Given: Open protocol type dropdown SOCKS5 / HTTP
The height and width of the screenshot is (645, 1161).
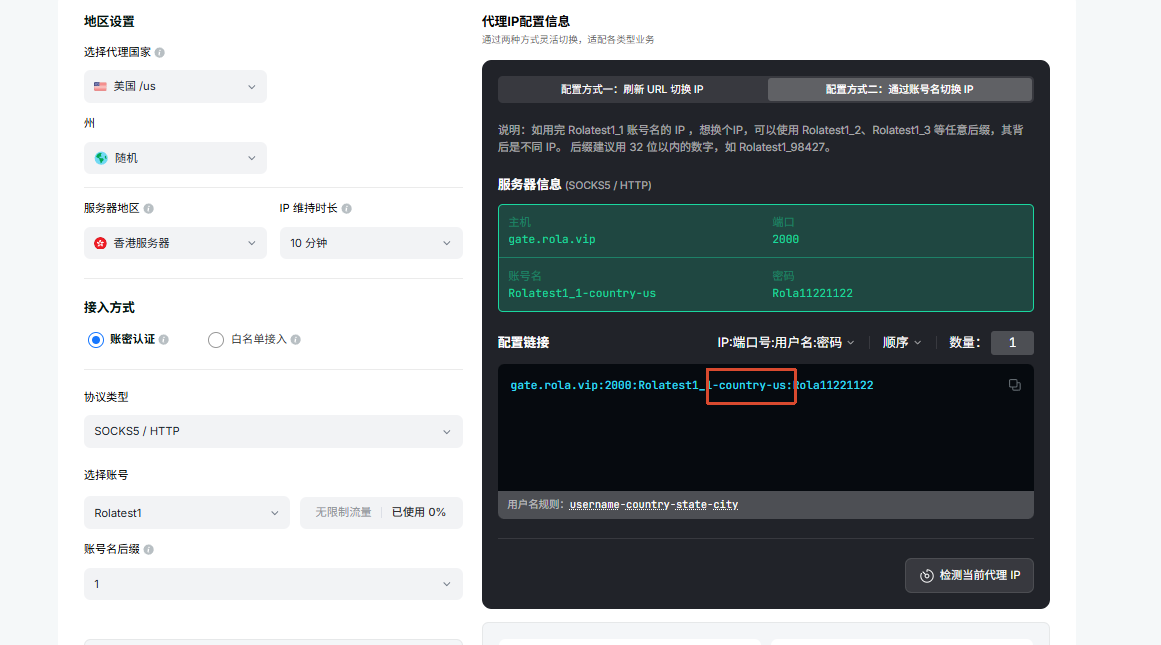Looking at the screenshot, I should click(273, 431).
